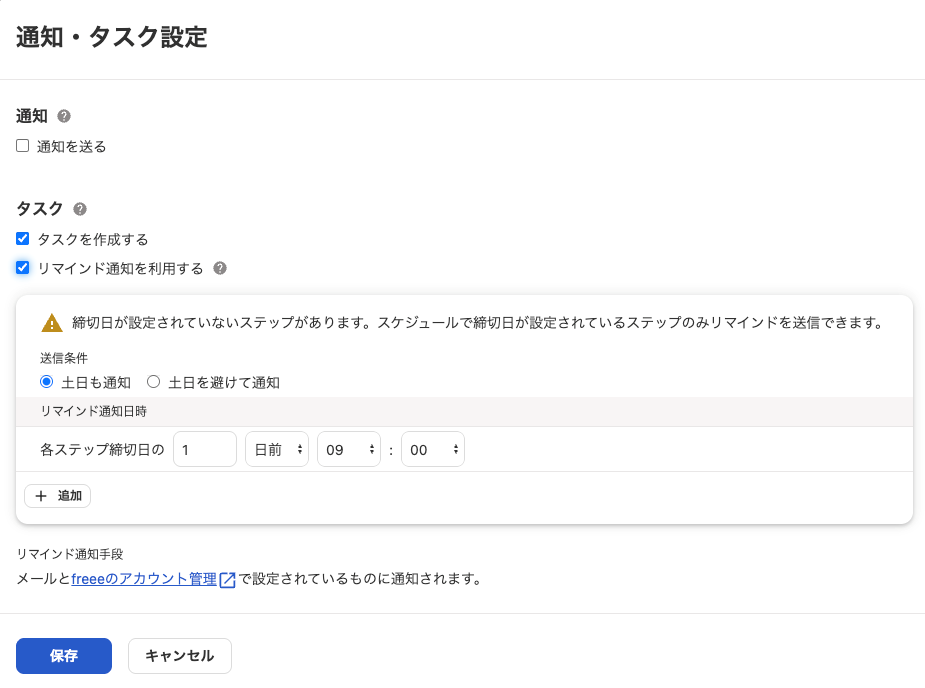Viewport: 925px width, 688px height.
Task: Click the help icon next to 通知 heading
Action: coord(64,116)
